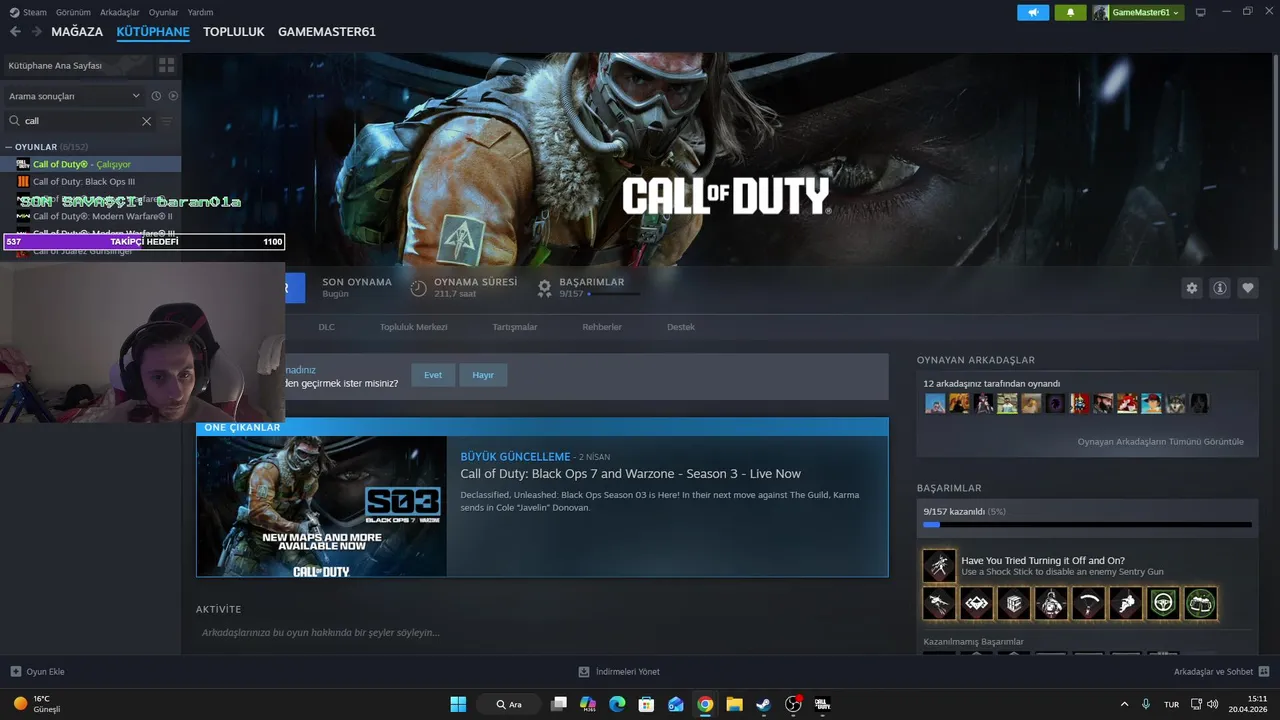The width and height of the screenshot is (1280, 720).
Task: Open the Tartışmalar tab
Action: pos(515,327)
